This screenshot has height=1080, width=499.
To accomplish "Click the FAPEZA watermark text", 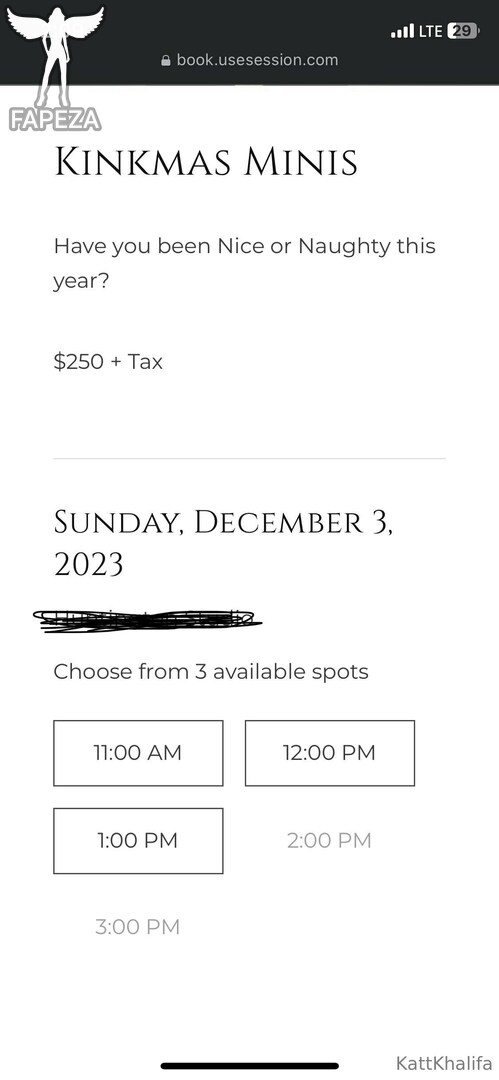I will pyautogui.click(x=55, y=119).
